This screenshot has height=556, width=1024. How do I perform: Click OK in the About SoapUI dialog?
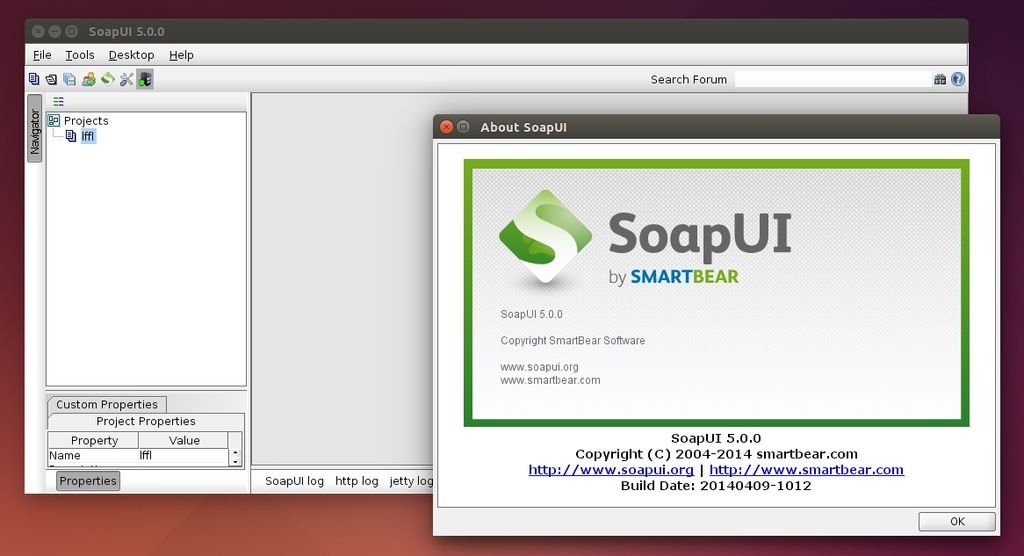tap(957, 521)
